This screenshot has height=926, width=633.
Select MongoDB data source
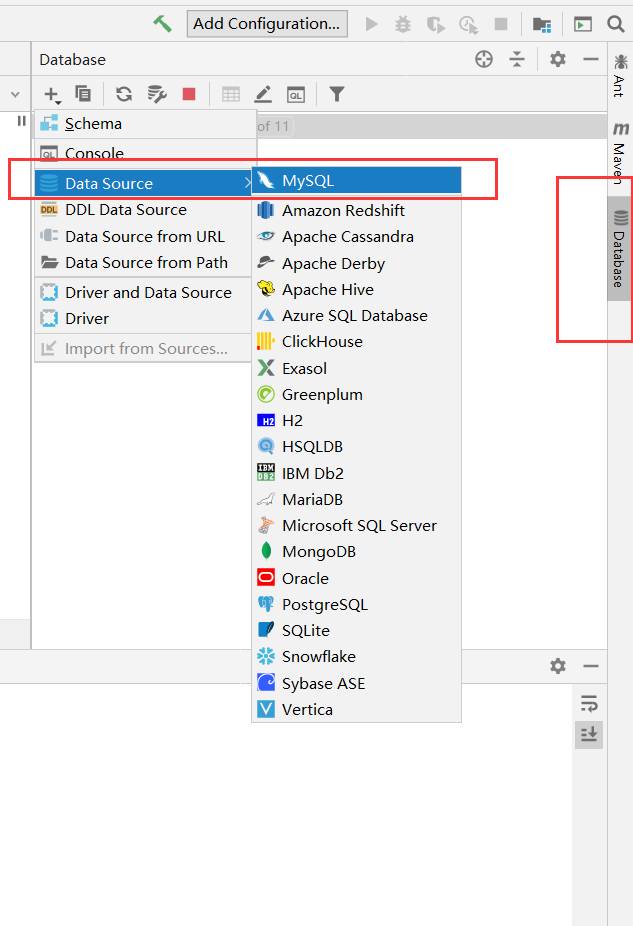357,552
